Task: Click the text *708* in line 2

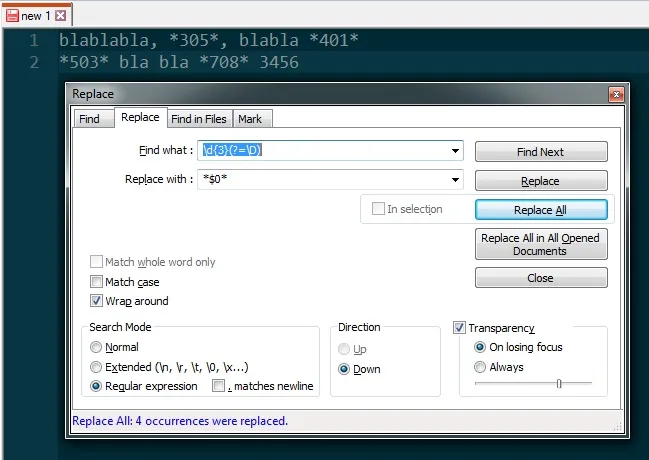Action: pos(224,63)
